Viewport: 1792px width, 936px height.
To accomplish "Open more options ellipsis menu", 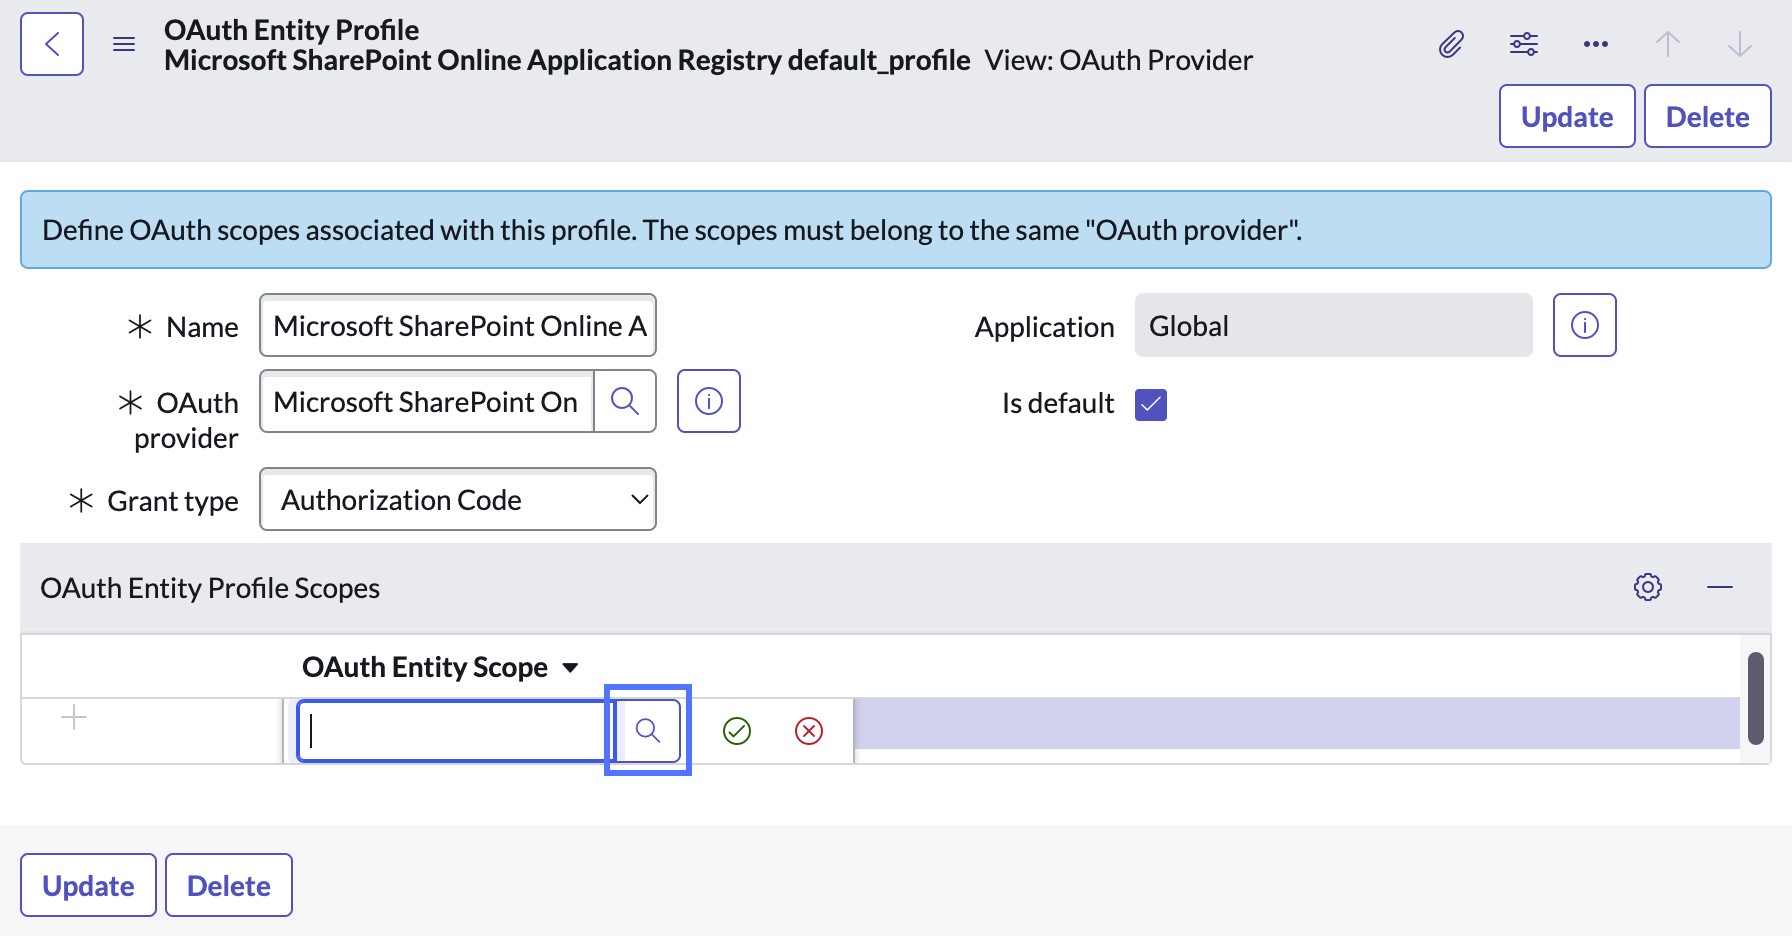I will (x=1596, y=44).
